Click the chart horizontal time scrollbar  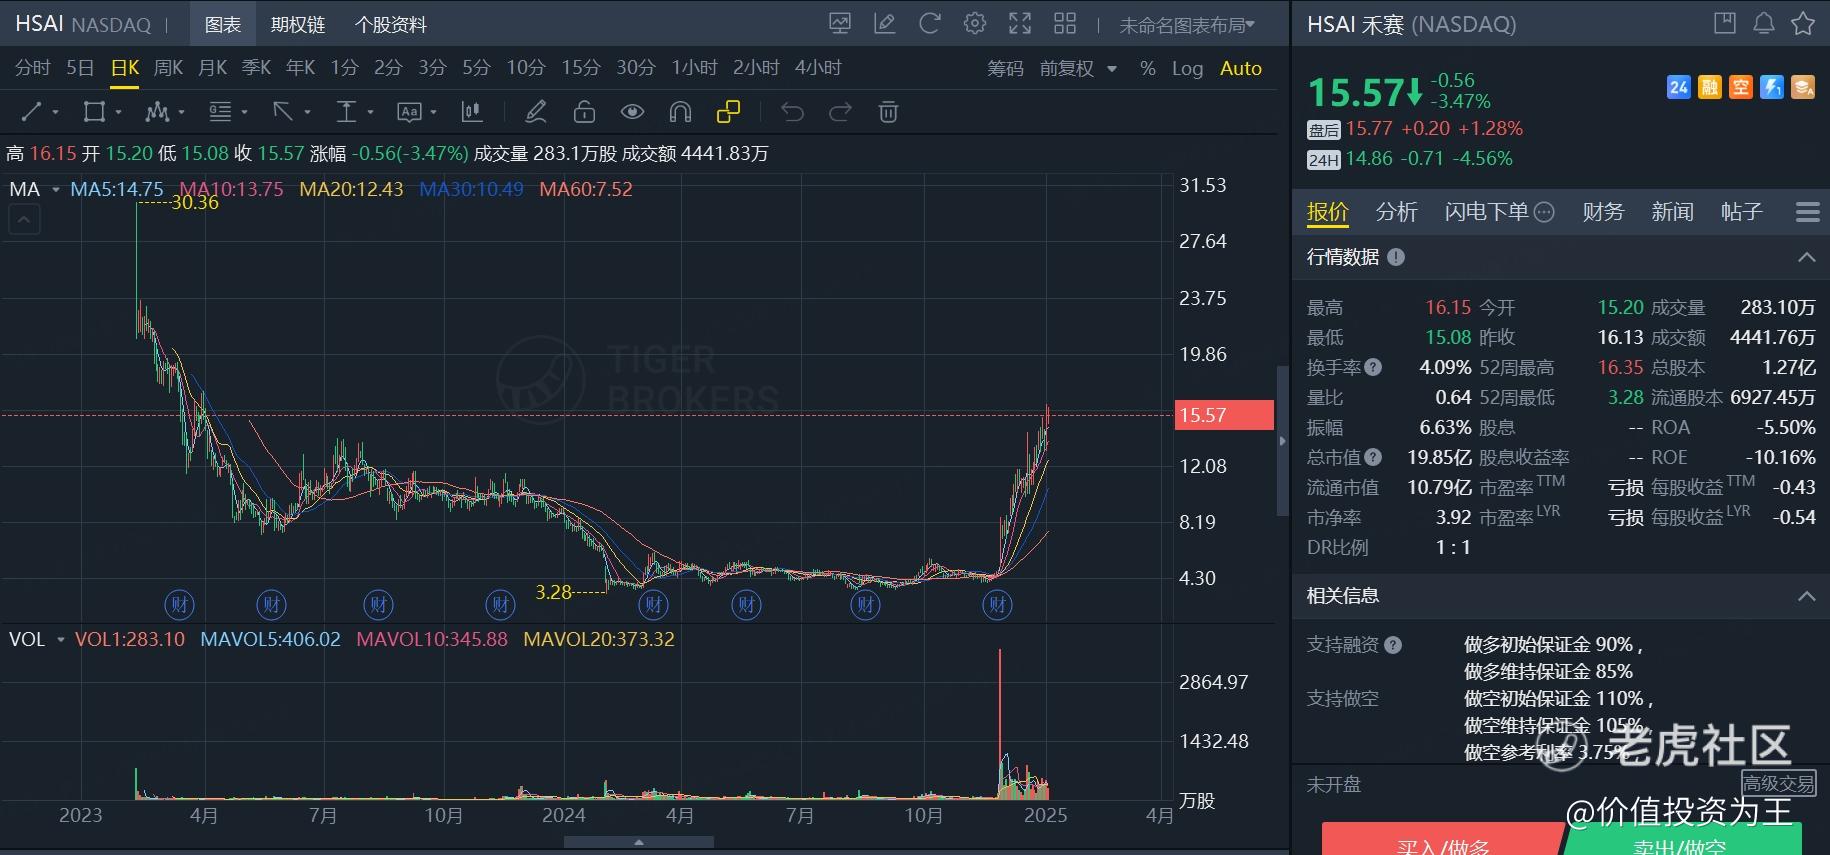click(639, 842)
